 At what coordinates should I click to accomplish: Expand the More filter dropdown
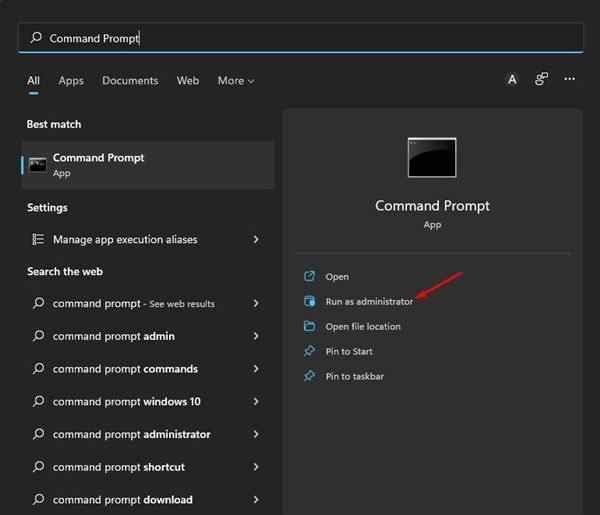click(x=236, y=81)
